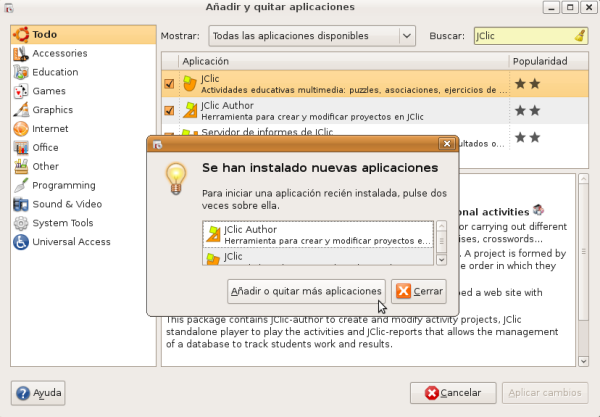Select the Programming category icon
The image size is (600, 417).
click(x=20, y=185)
